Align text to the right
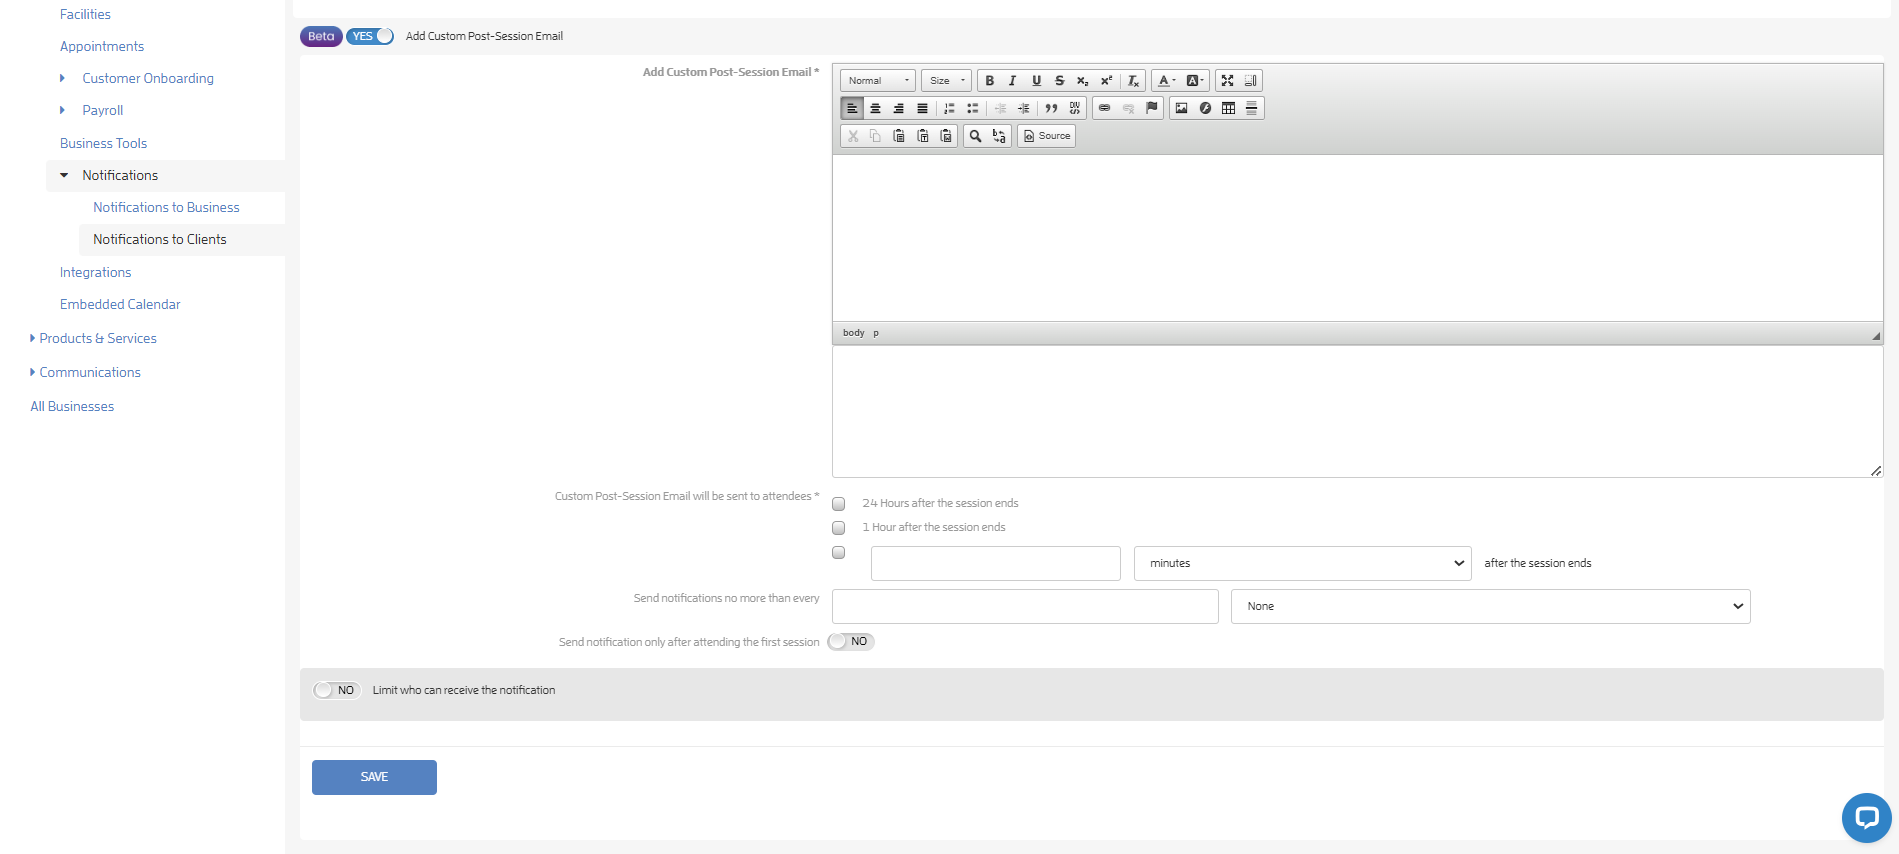 click(898, 108)
